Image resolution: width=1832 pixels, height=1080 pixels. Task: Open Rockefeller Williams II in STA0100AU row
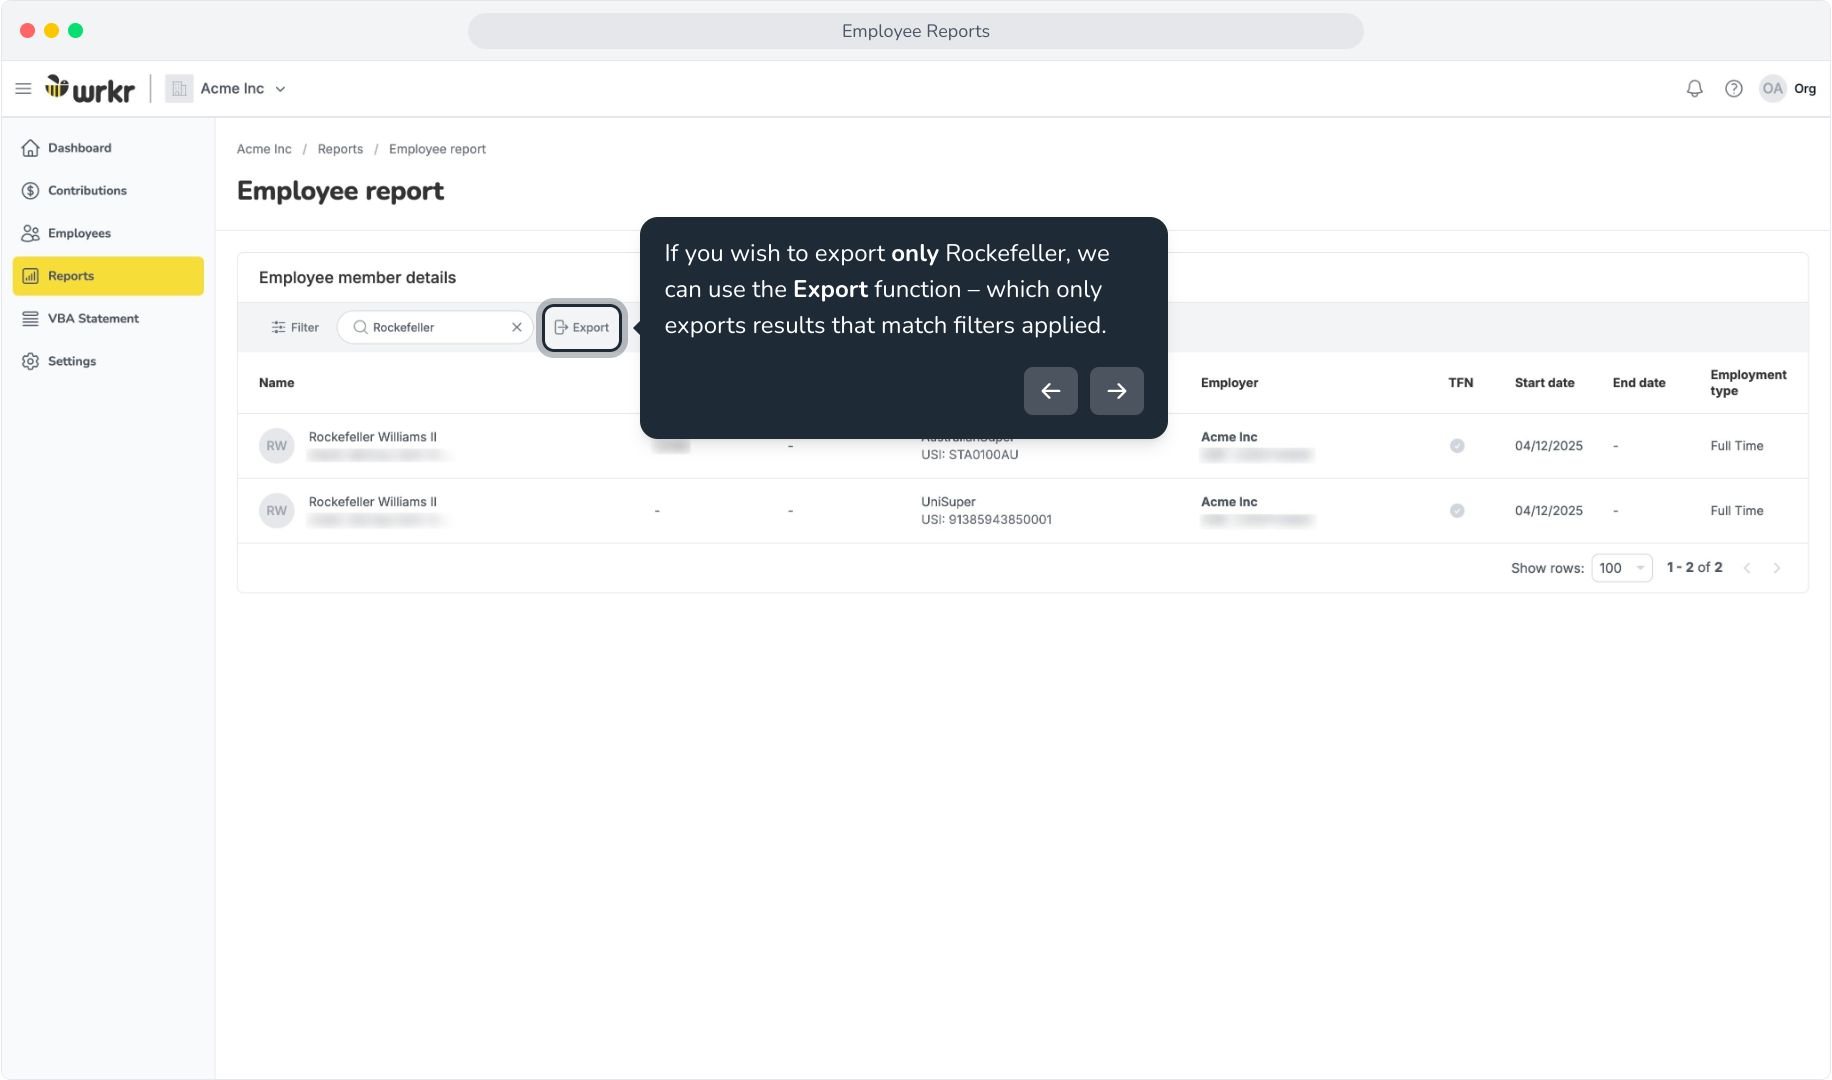(373, 437)
